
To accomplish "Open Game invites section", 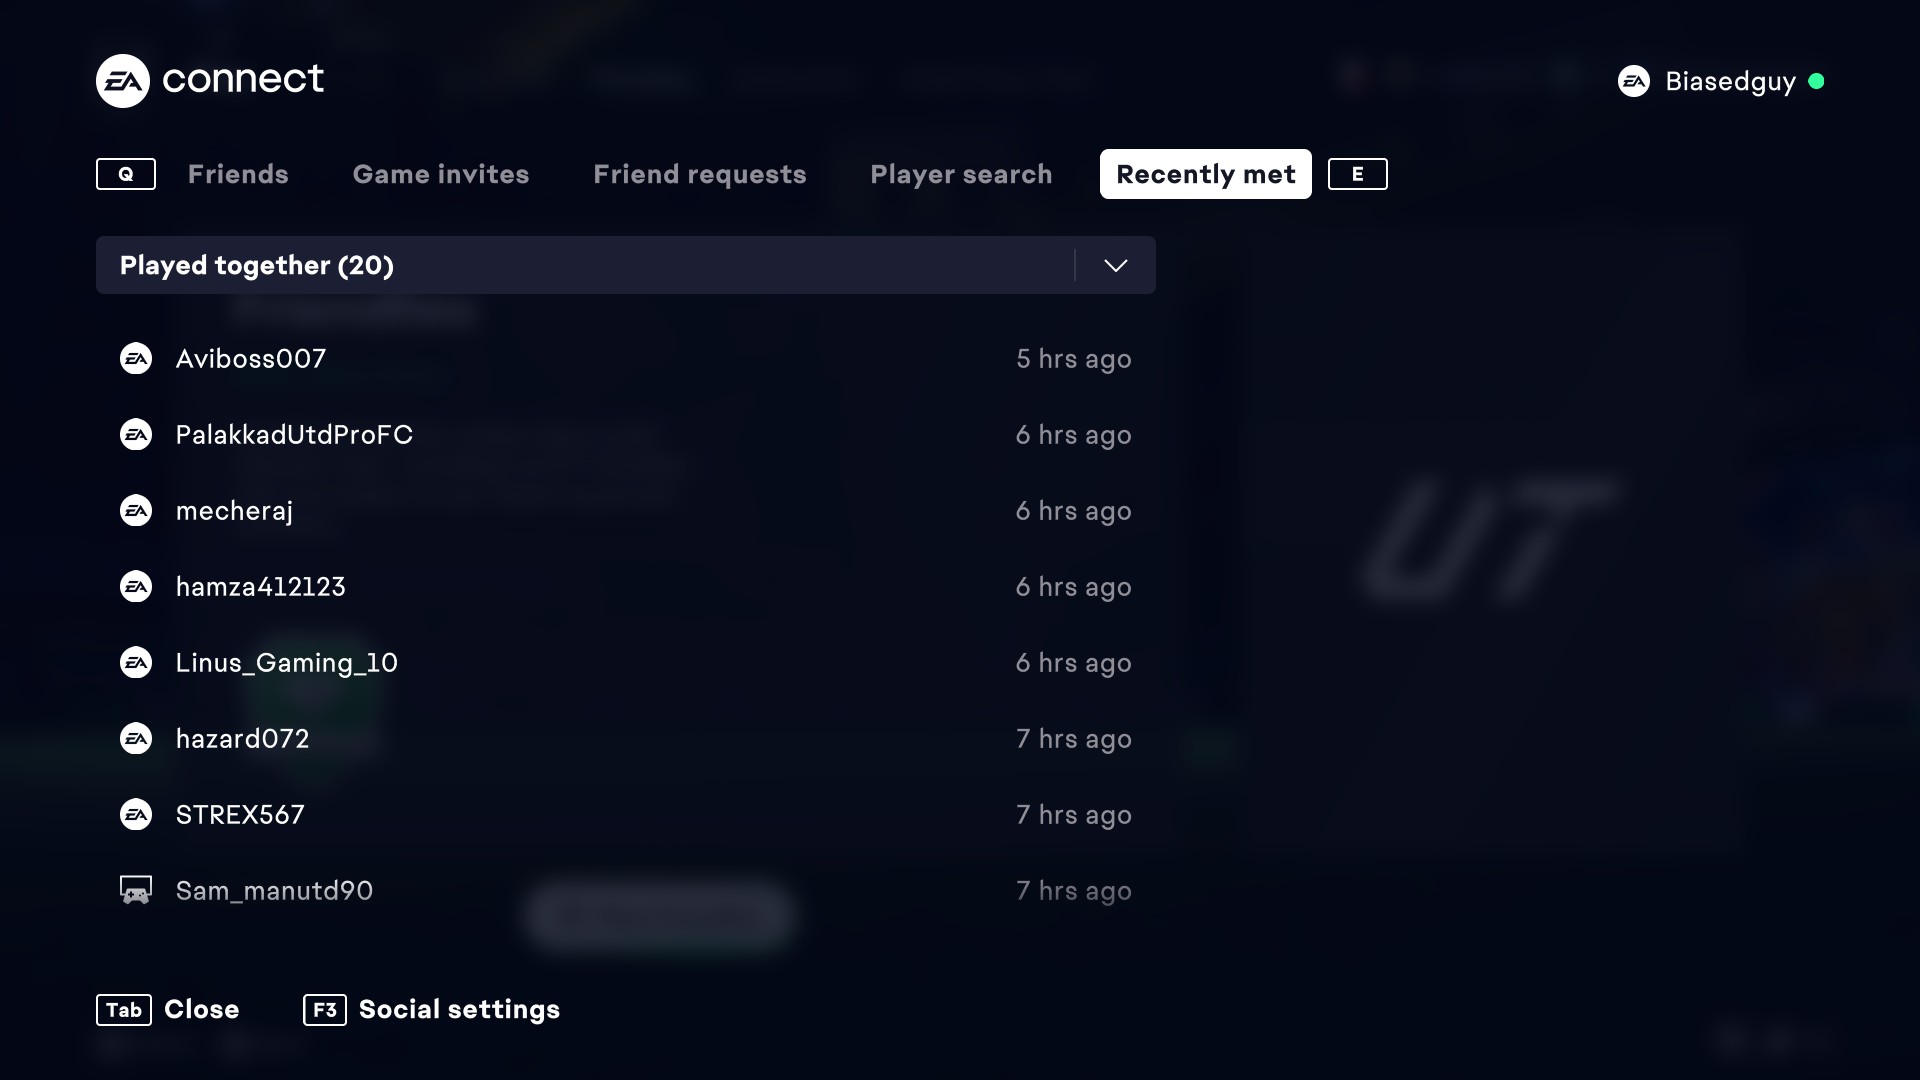I will coord(440,173).
